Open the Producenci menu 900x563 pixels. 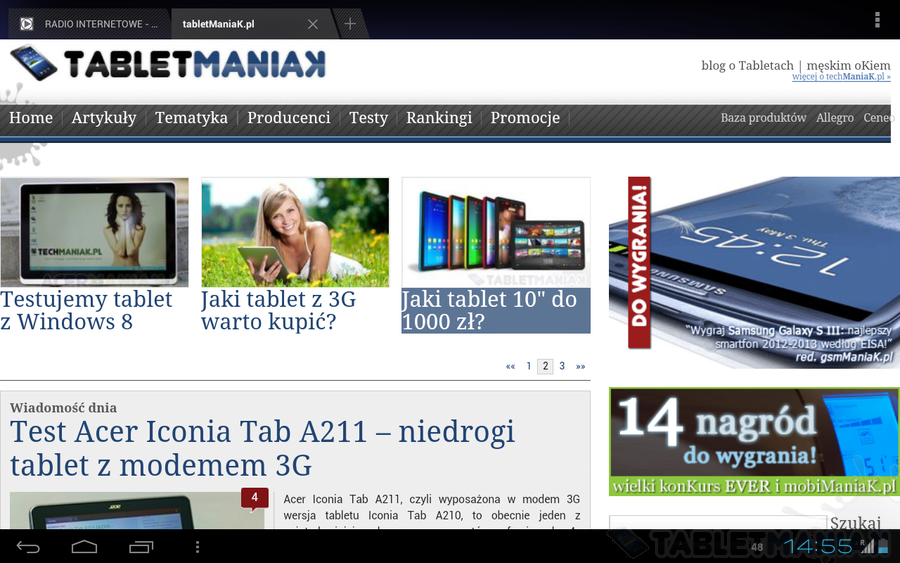pos(289,118)
